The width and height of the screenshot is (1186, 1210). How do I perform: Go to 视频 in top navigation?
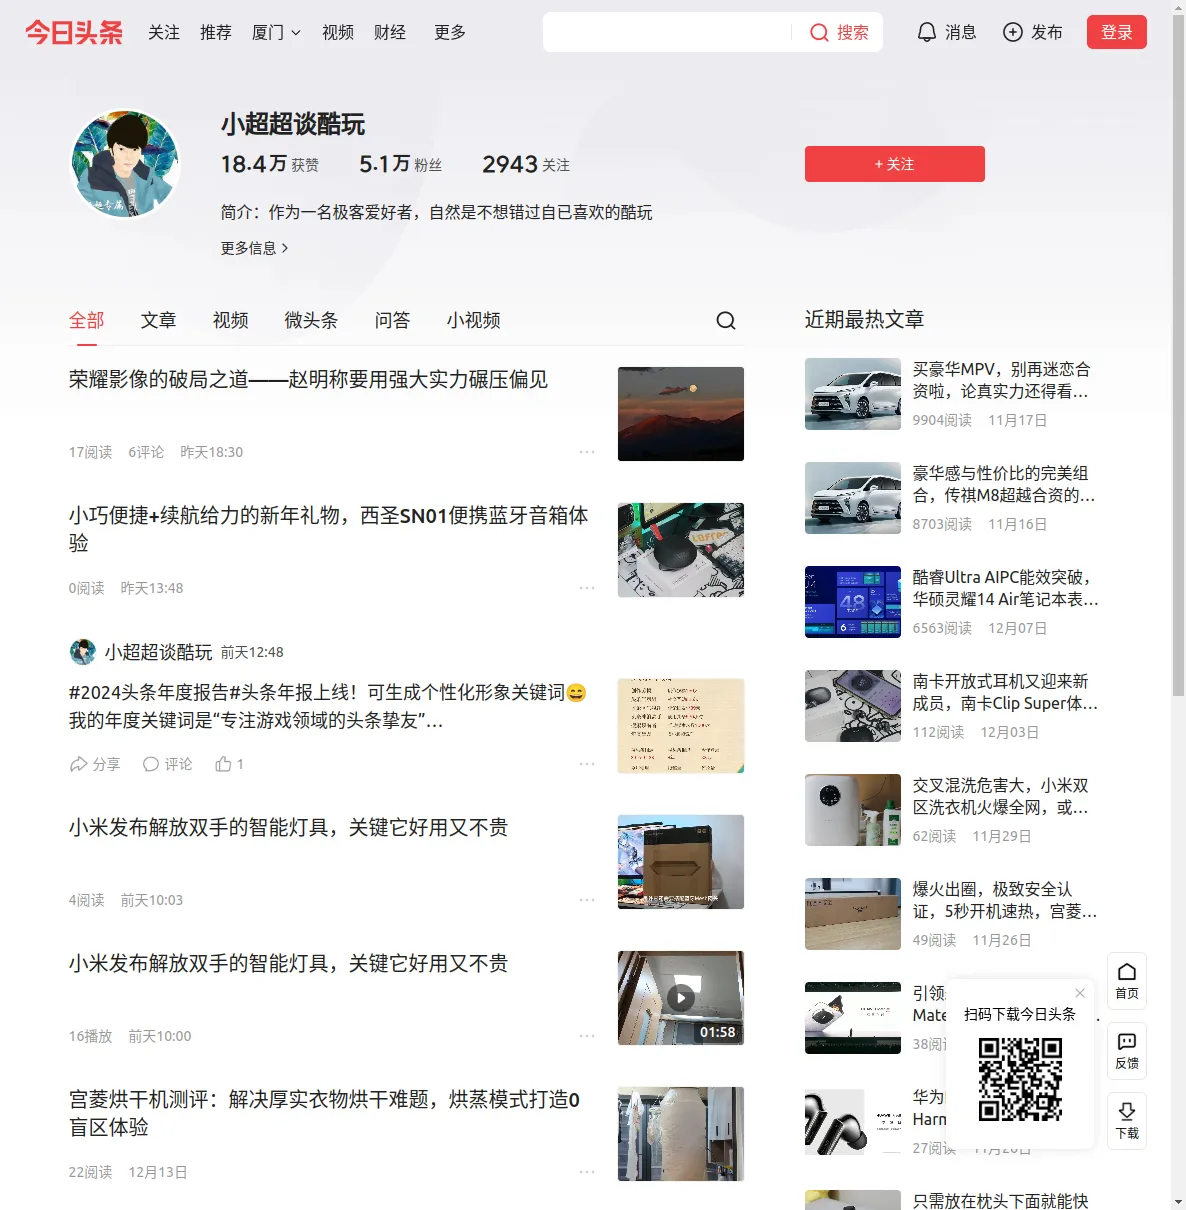pyautogui.click(x=338, y=32)
